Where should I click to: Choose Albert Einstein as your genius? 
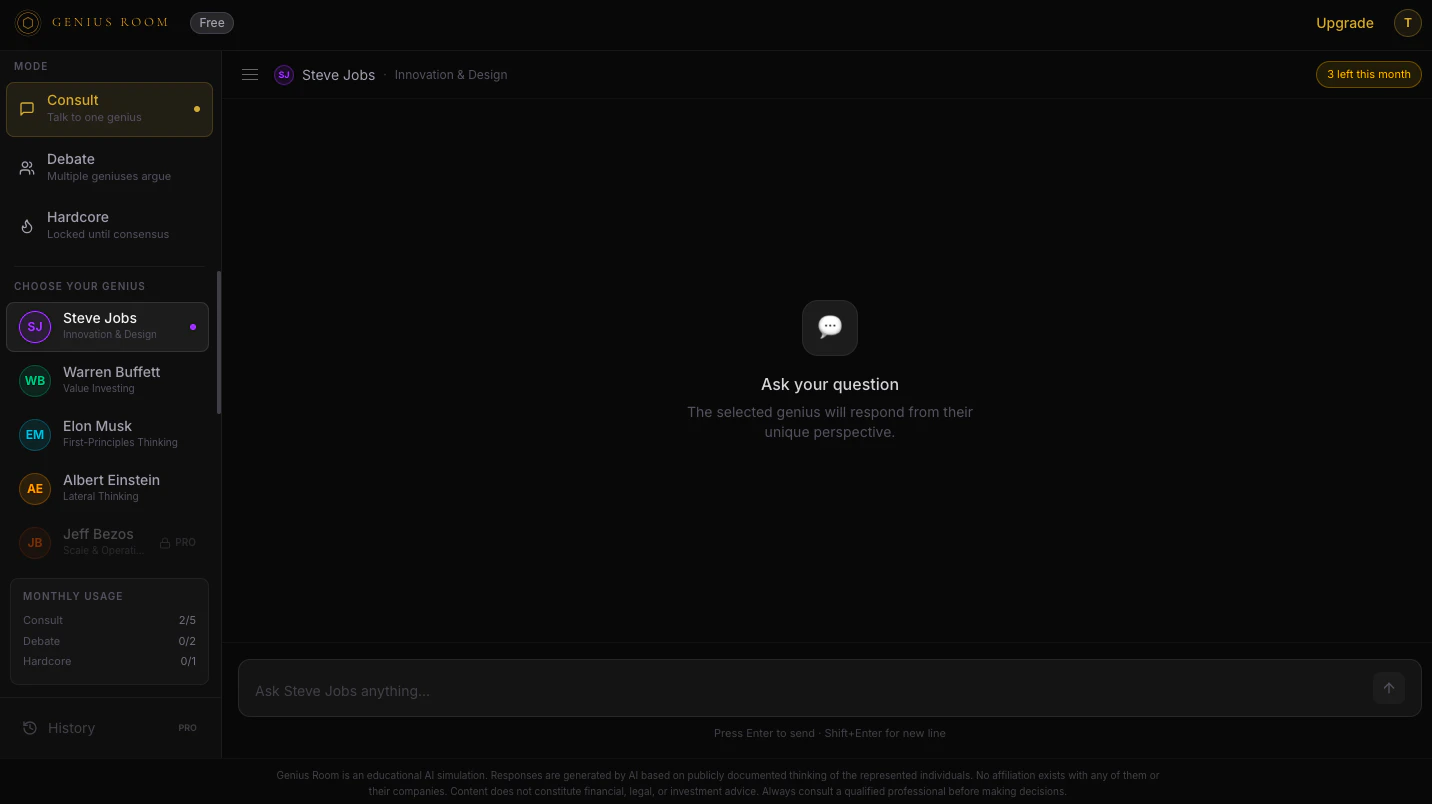(107, 489)
